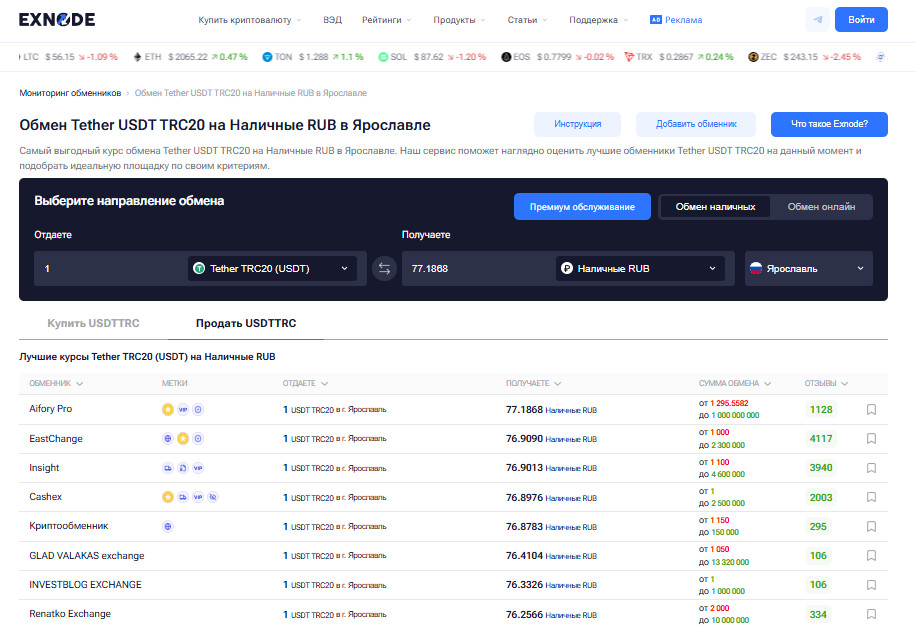Click the EXNODE logo
The height and width of the screenshot is (639, 916).
pos(57,19)
